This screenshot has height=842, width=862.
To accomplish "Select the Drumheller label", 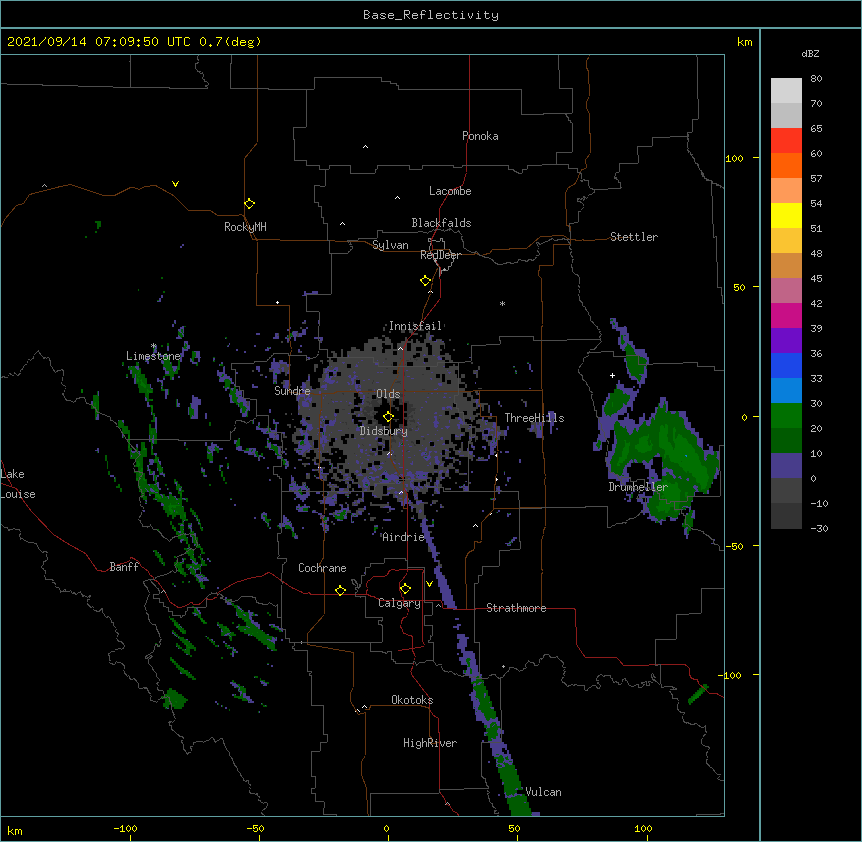I will pyautogui.click(x=638, y=487).
